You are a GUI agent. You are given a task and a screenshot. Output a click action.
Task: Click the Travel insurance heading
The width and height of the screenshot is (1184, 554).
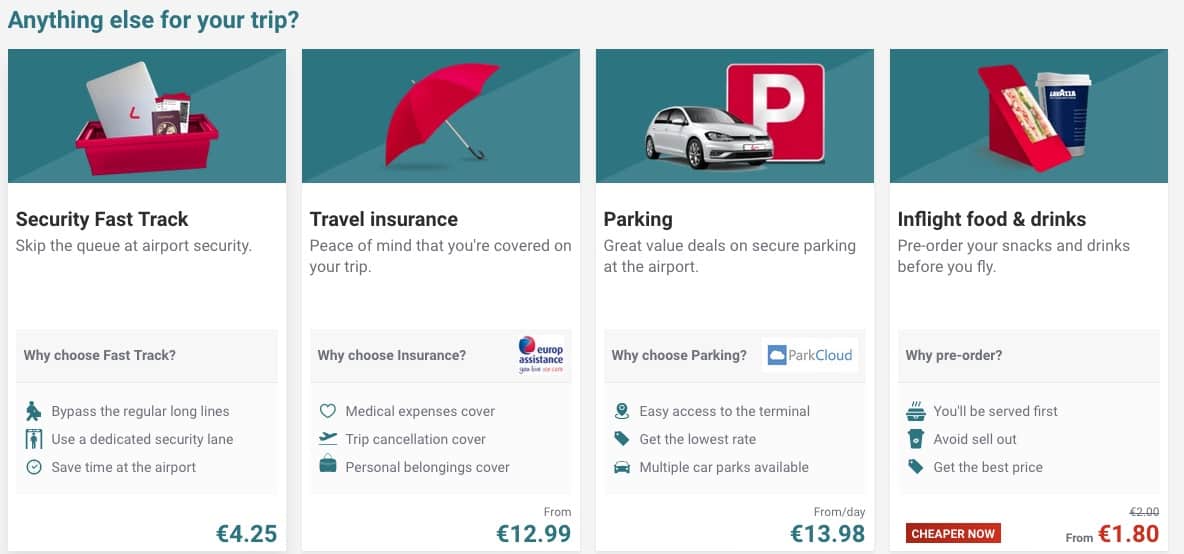point(384,220)
